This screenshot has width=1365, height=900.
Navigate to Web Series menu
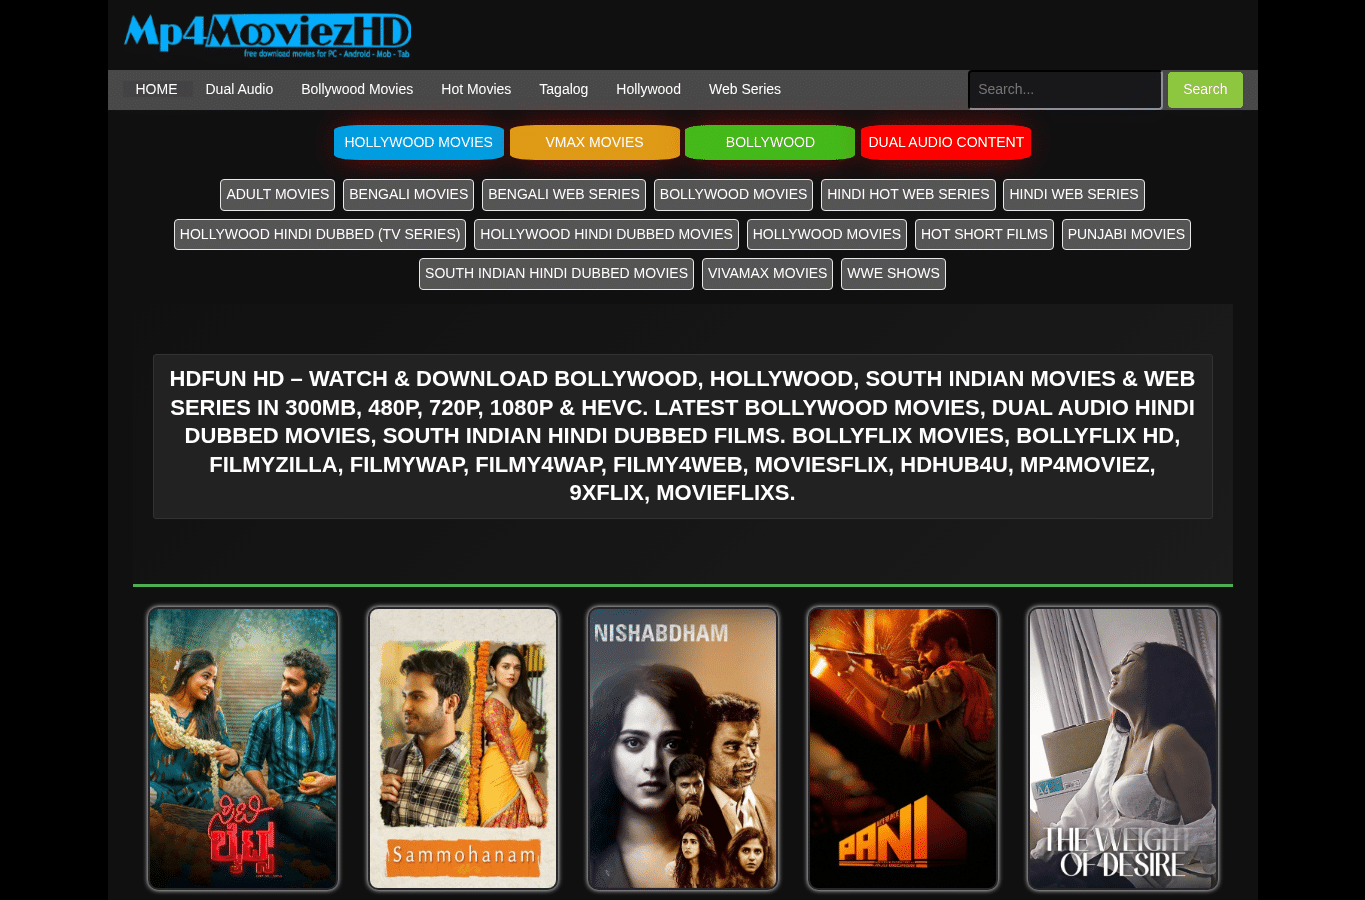[x=745, y=89]
